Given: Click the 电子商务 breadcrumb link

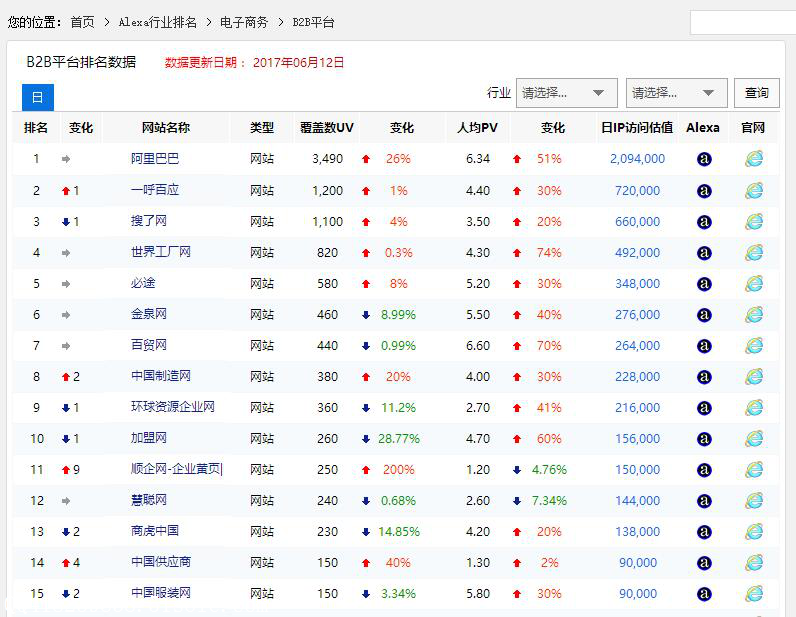Looking at the screenshot, I should click(x=244, y=21).
